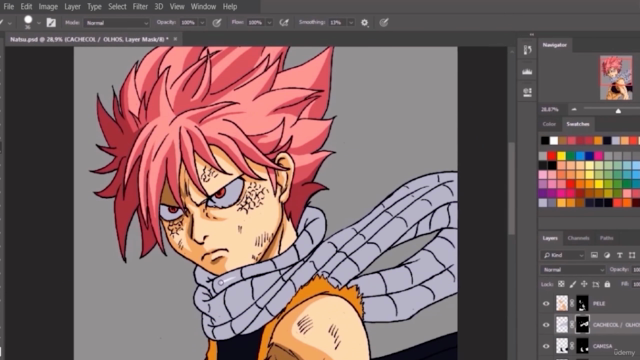Open the Window menu

pos(203,7)
